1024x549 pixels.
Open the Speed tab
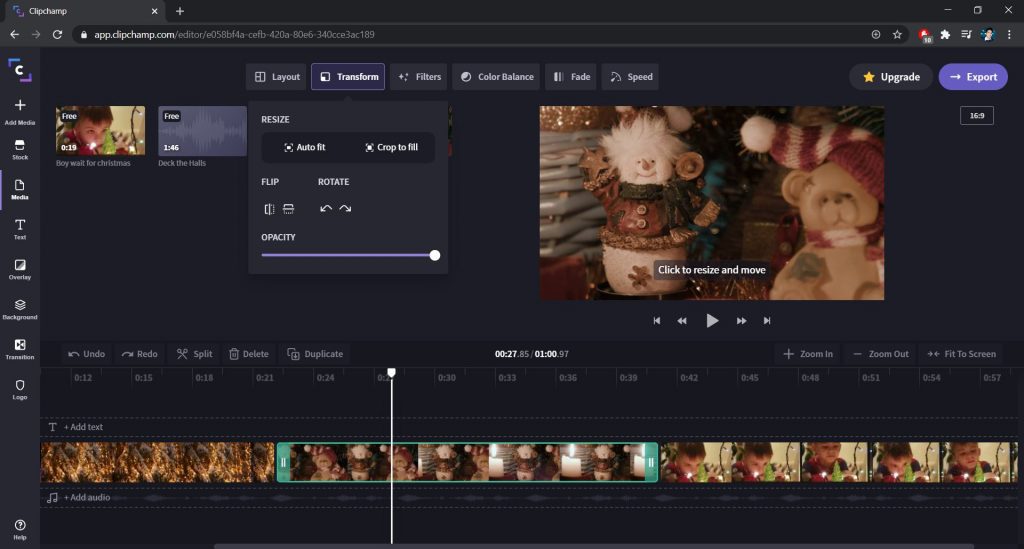coord(631,77)
